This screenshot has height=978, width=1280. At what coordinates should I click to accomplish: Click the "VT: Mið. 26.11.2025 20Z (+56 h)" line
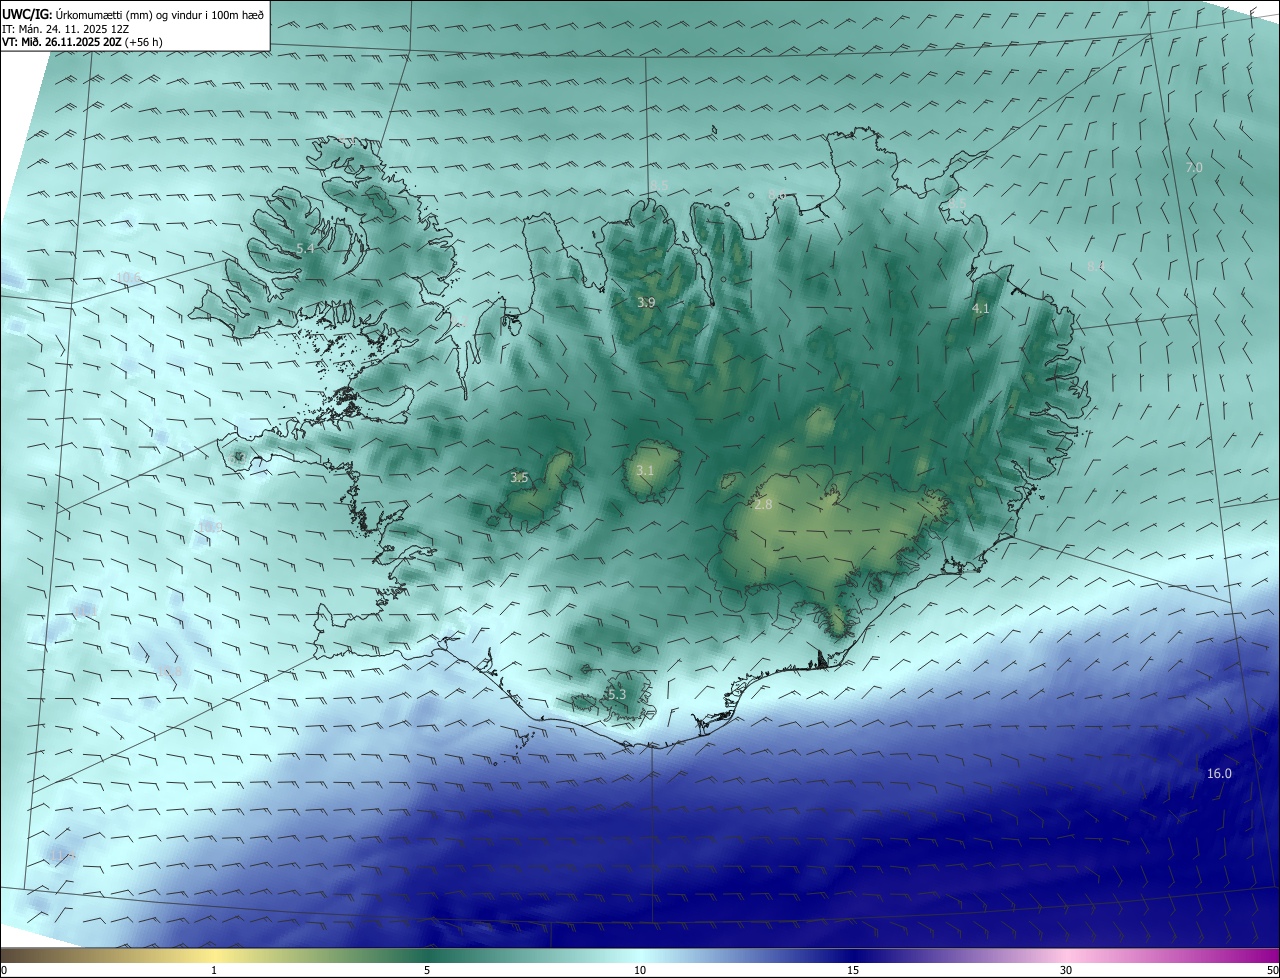(82, 42)
